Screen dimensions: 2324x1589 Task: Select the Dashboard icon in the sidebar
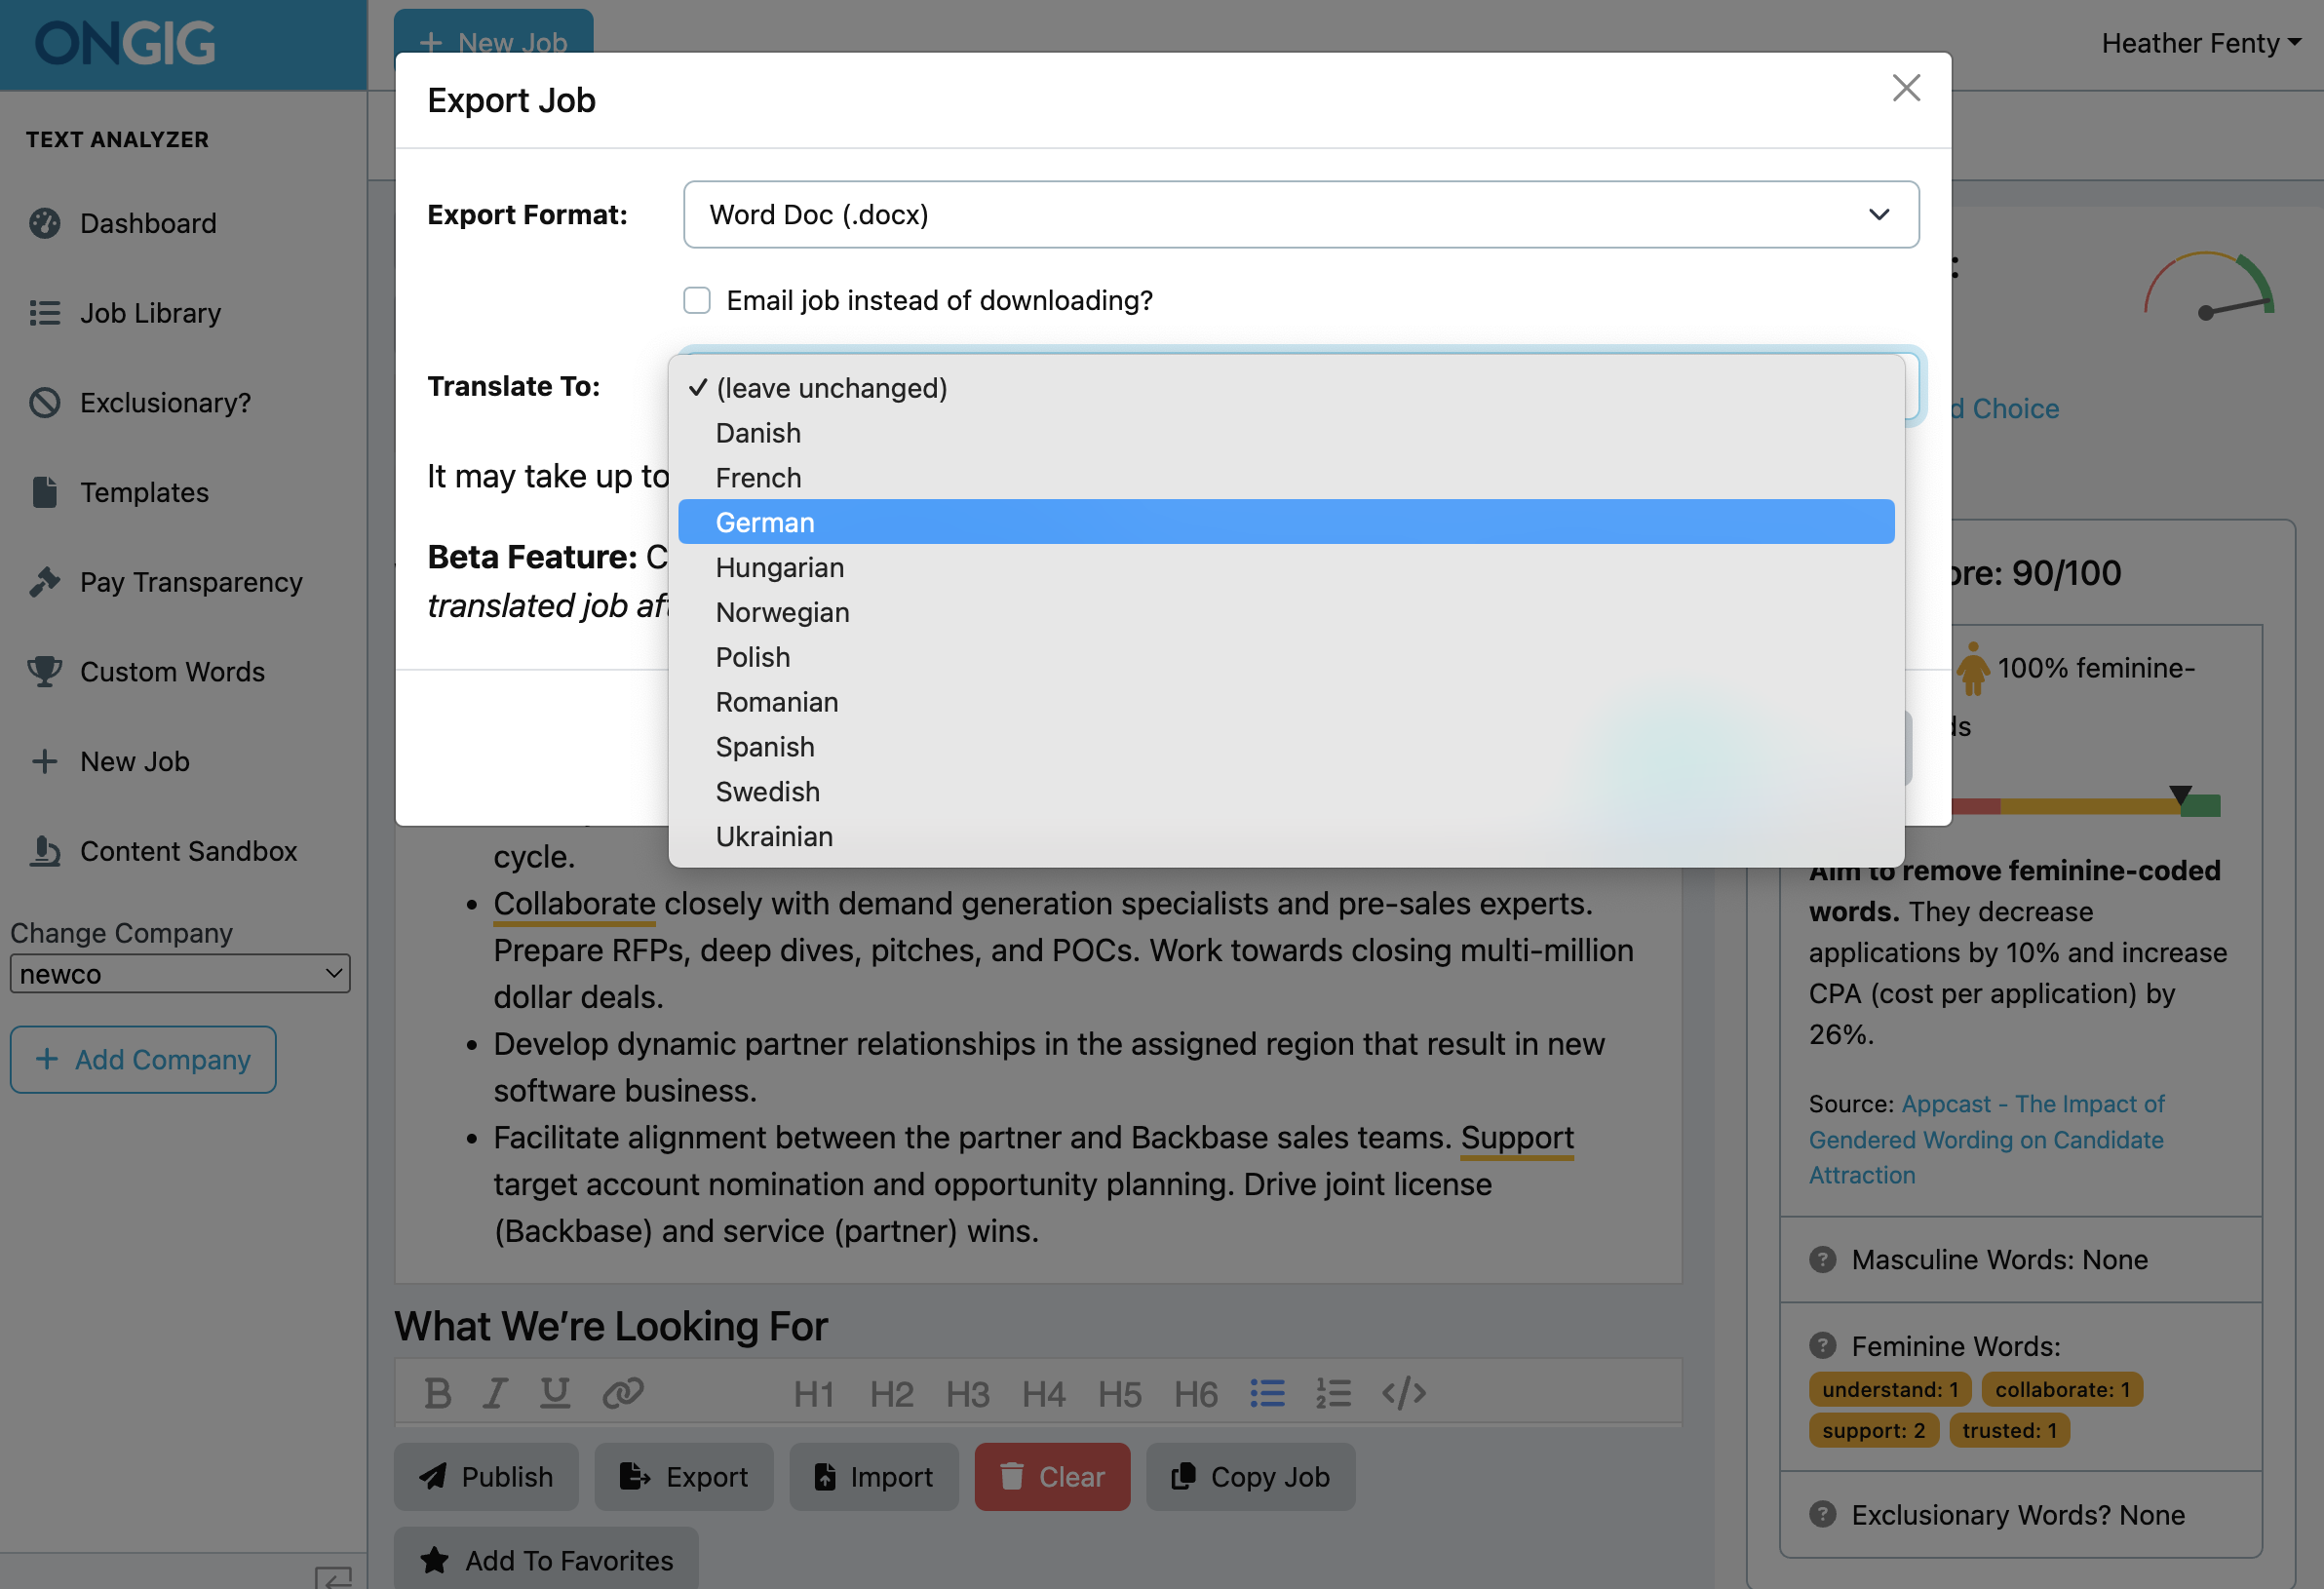click(45, 223)
